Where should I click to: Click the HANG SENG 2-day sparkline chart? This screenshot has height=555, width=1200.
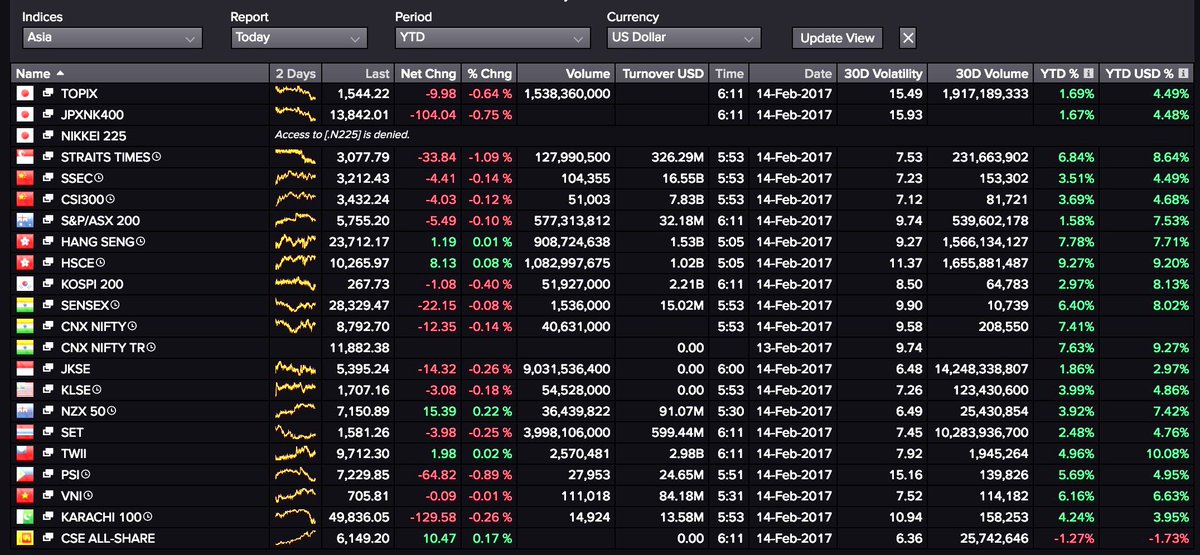pyautogui.click(x=297, y=241)
